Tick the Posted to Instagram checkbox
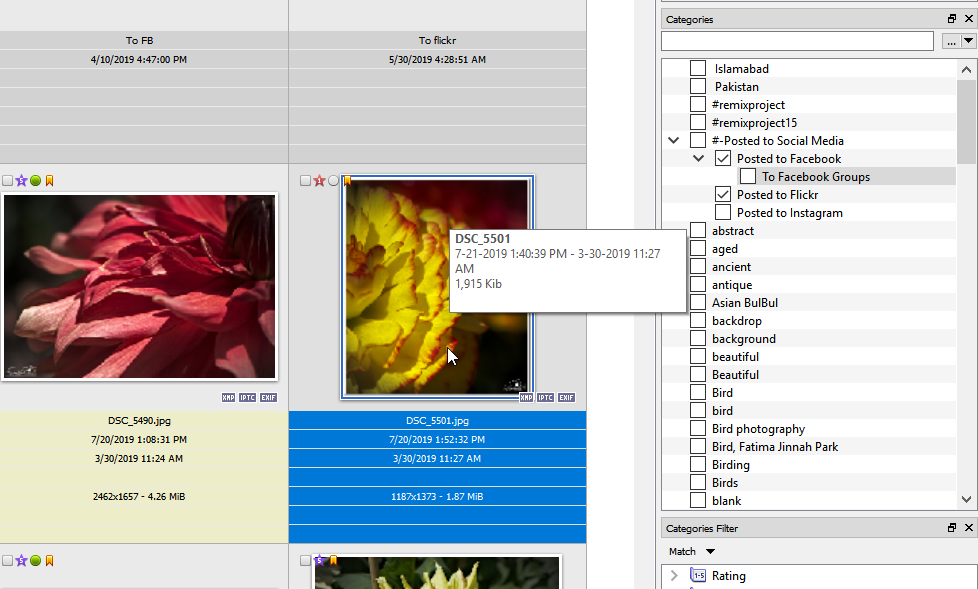Screen dimensions: 978x589 click(723, 213)
